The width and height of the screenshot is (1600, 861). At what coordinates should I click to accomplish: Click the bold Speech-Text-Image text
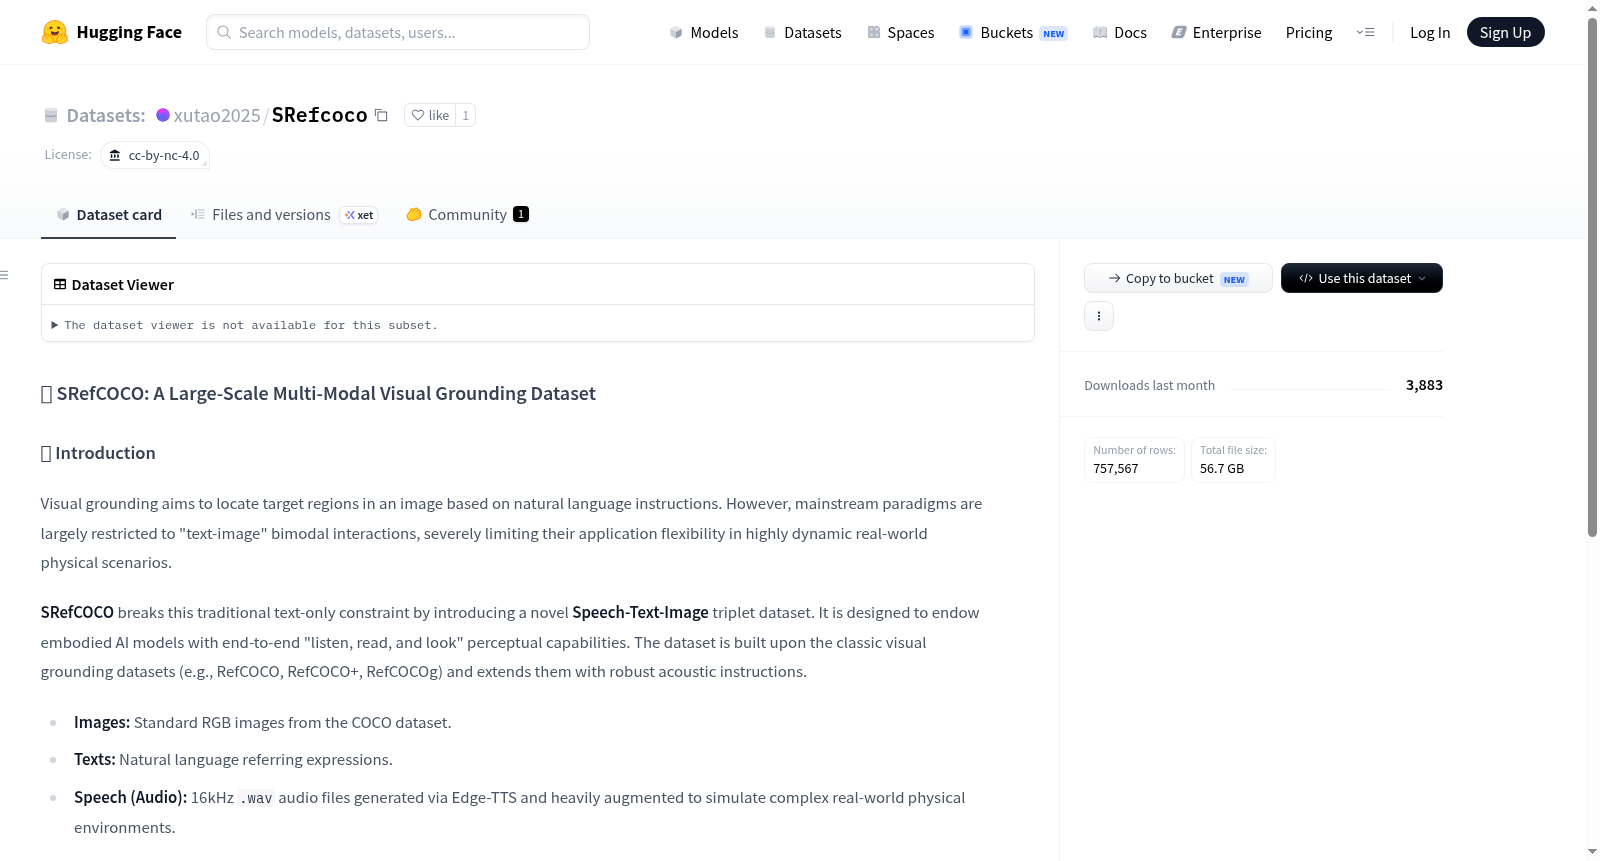click(640, 612)
